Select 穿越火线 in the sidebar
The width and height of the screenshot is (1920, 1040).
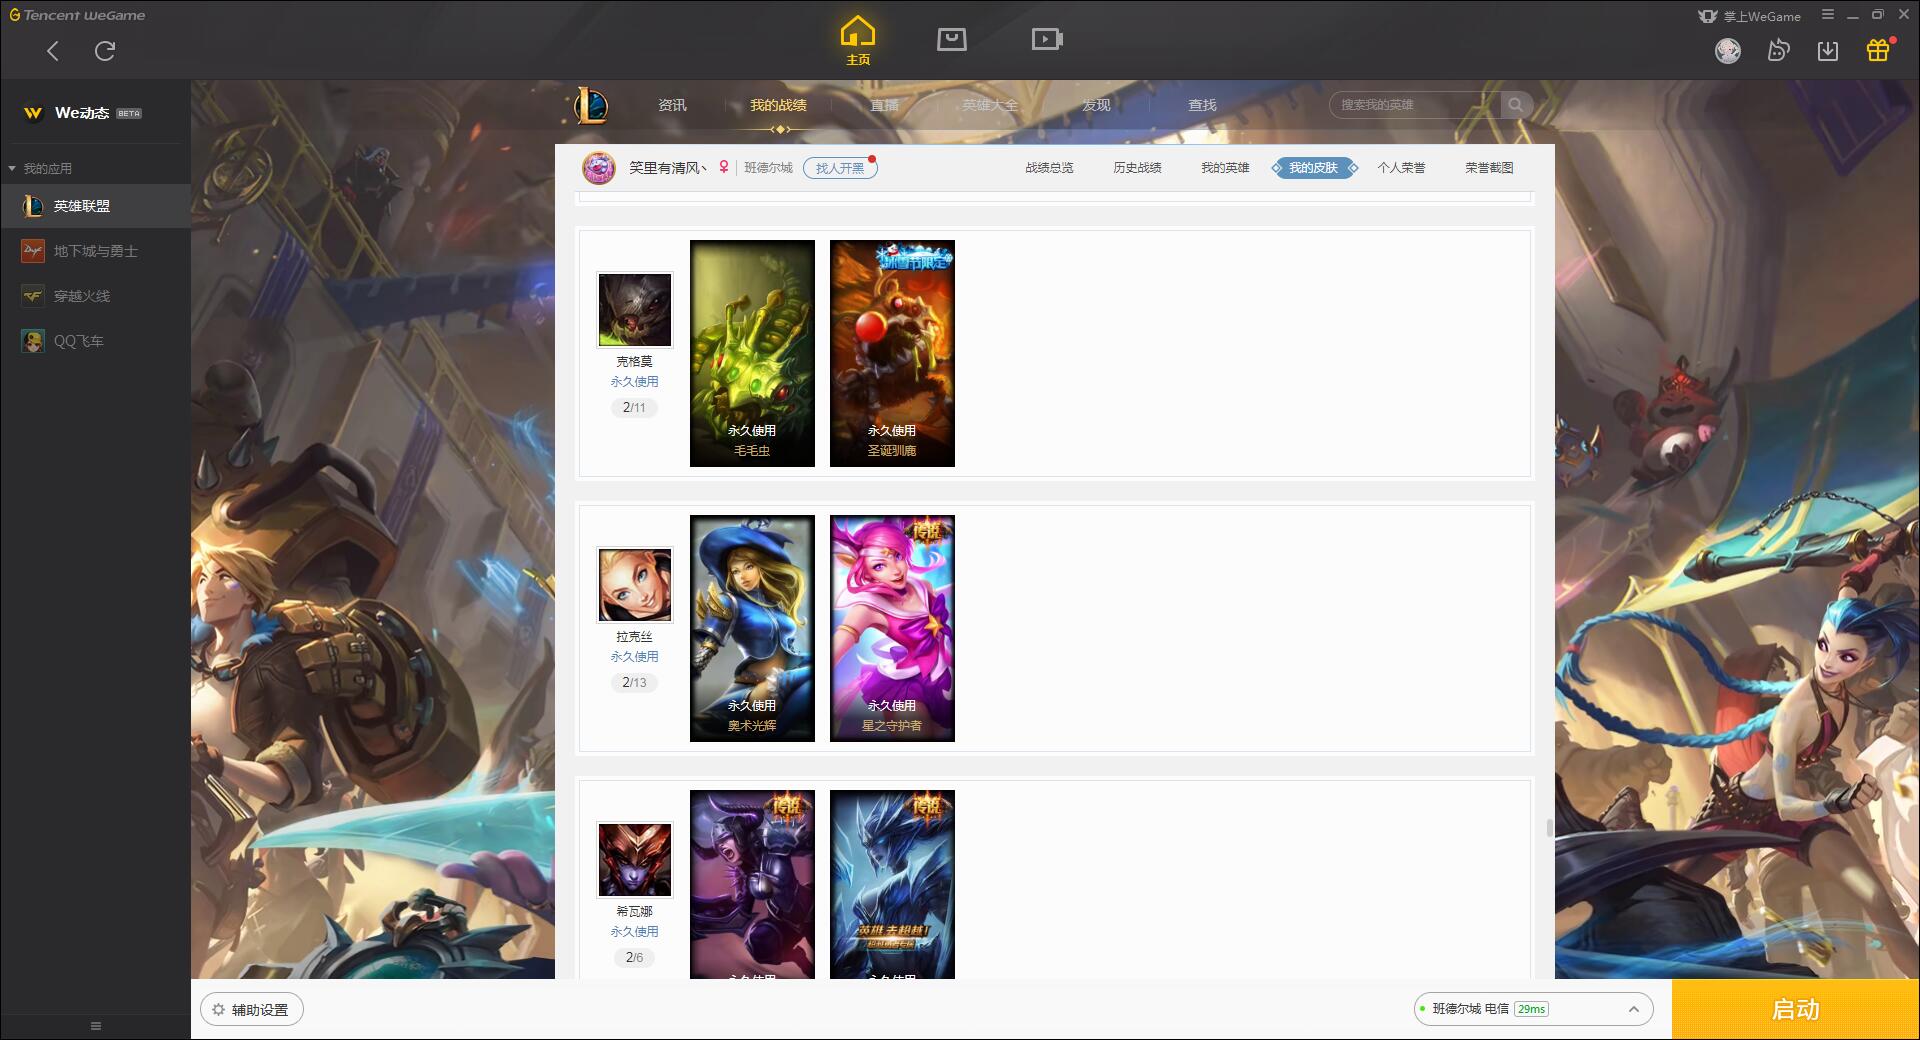(95, 296)
